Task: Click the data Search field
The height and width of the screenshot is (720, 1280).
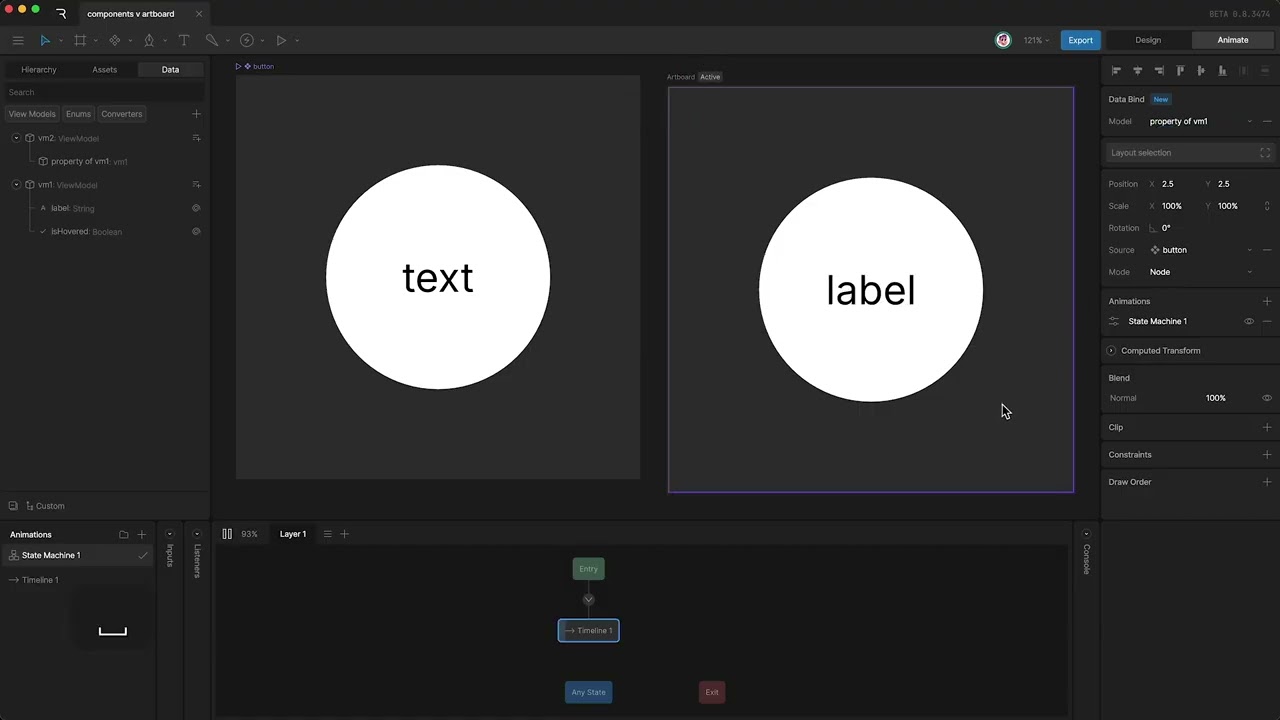Action: tap(104, 92)
